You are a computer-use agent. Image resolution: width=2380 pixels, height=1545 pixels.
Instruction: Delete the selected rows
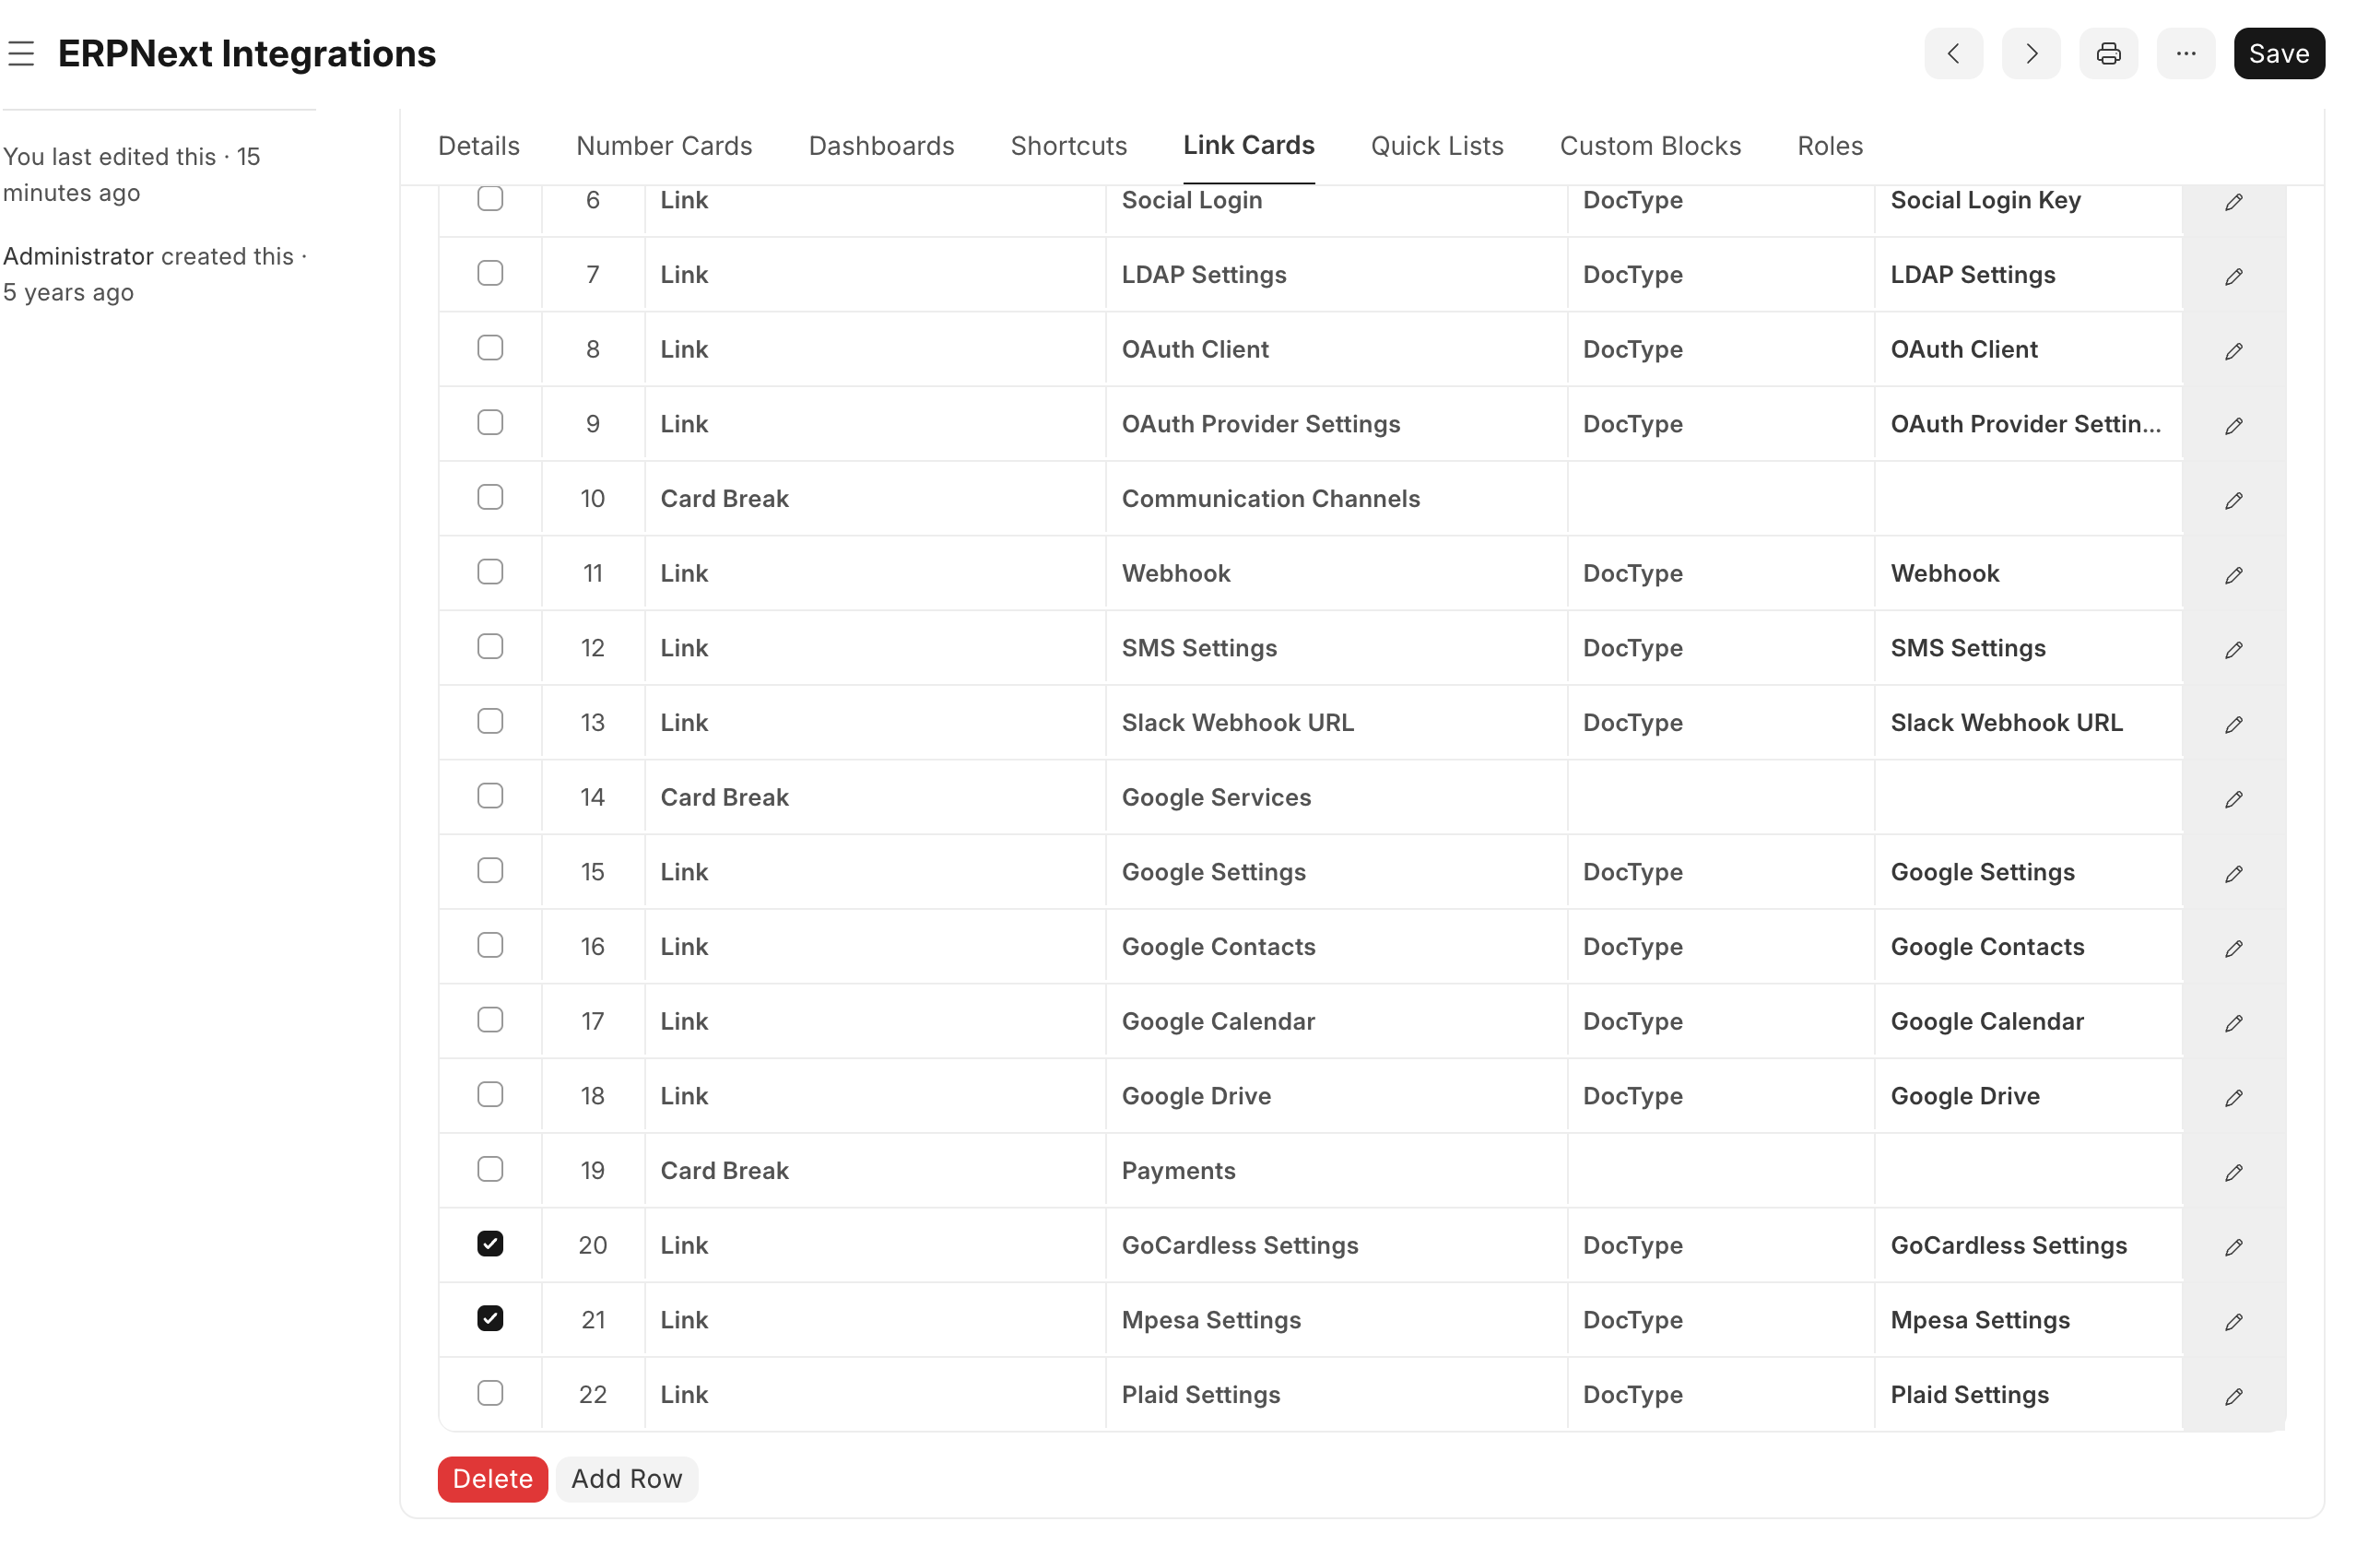coord(492,1479)
